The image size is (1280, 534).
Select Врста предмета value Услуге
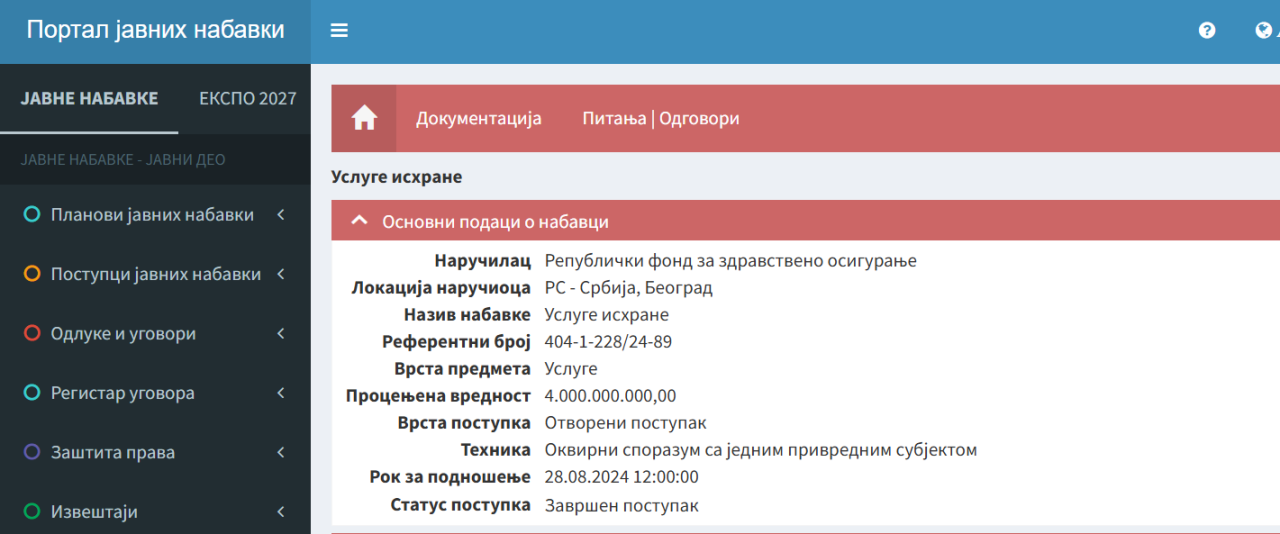[571, 369]
